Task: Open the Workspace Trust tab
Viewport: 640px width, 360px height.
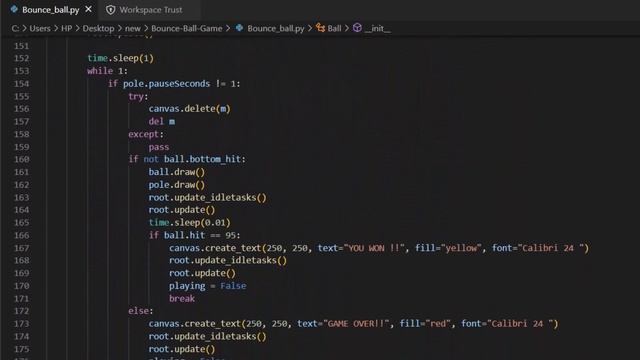Action: 150,10
